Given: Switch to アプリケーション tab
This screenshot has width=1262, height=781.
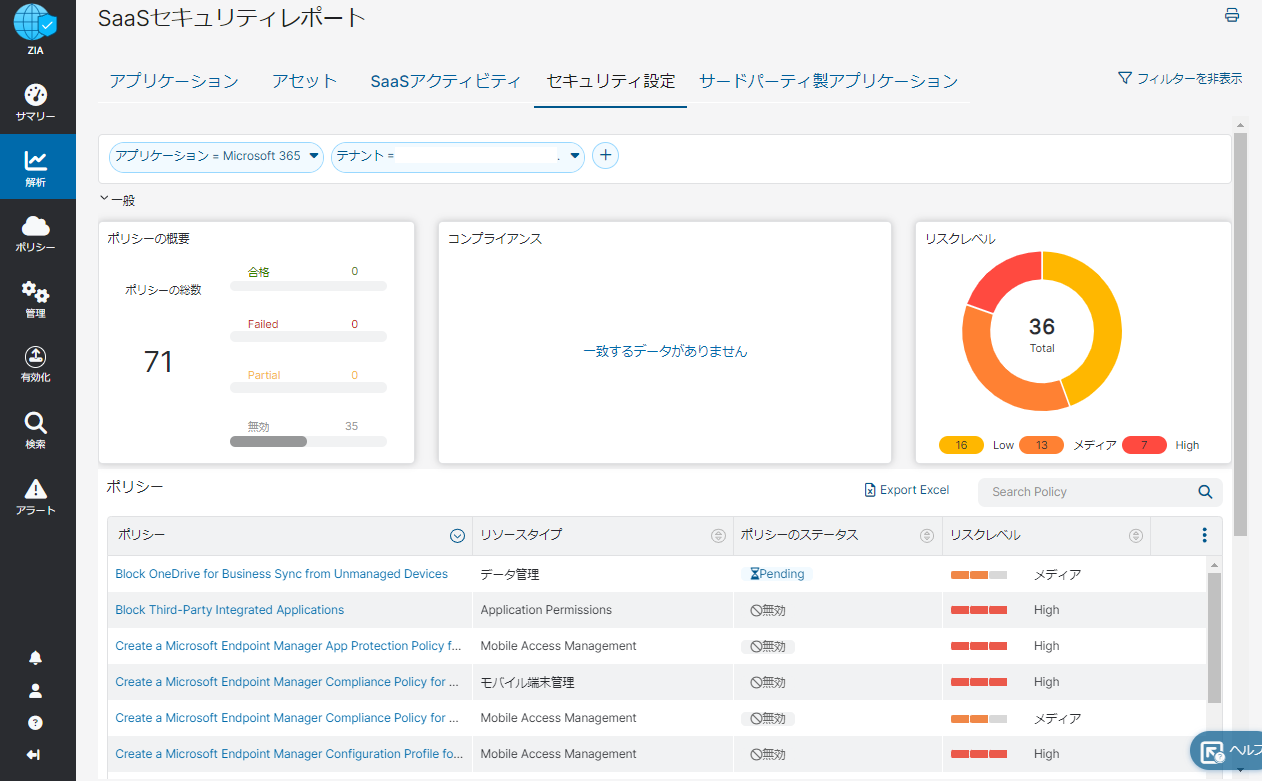Looking at the screenshot, I should click(x=174, y=81).
